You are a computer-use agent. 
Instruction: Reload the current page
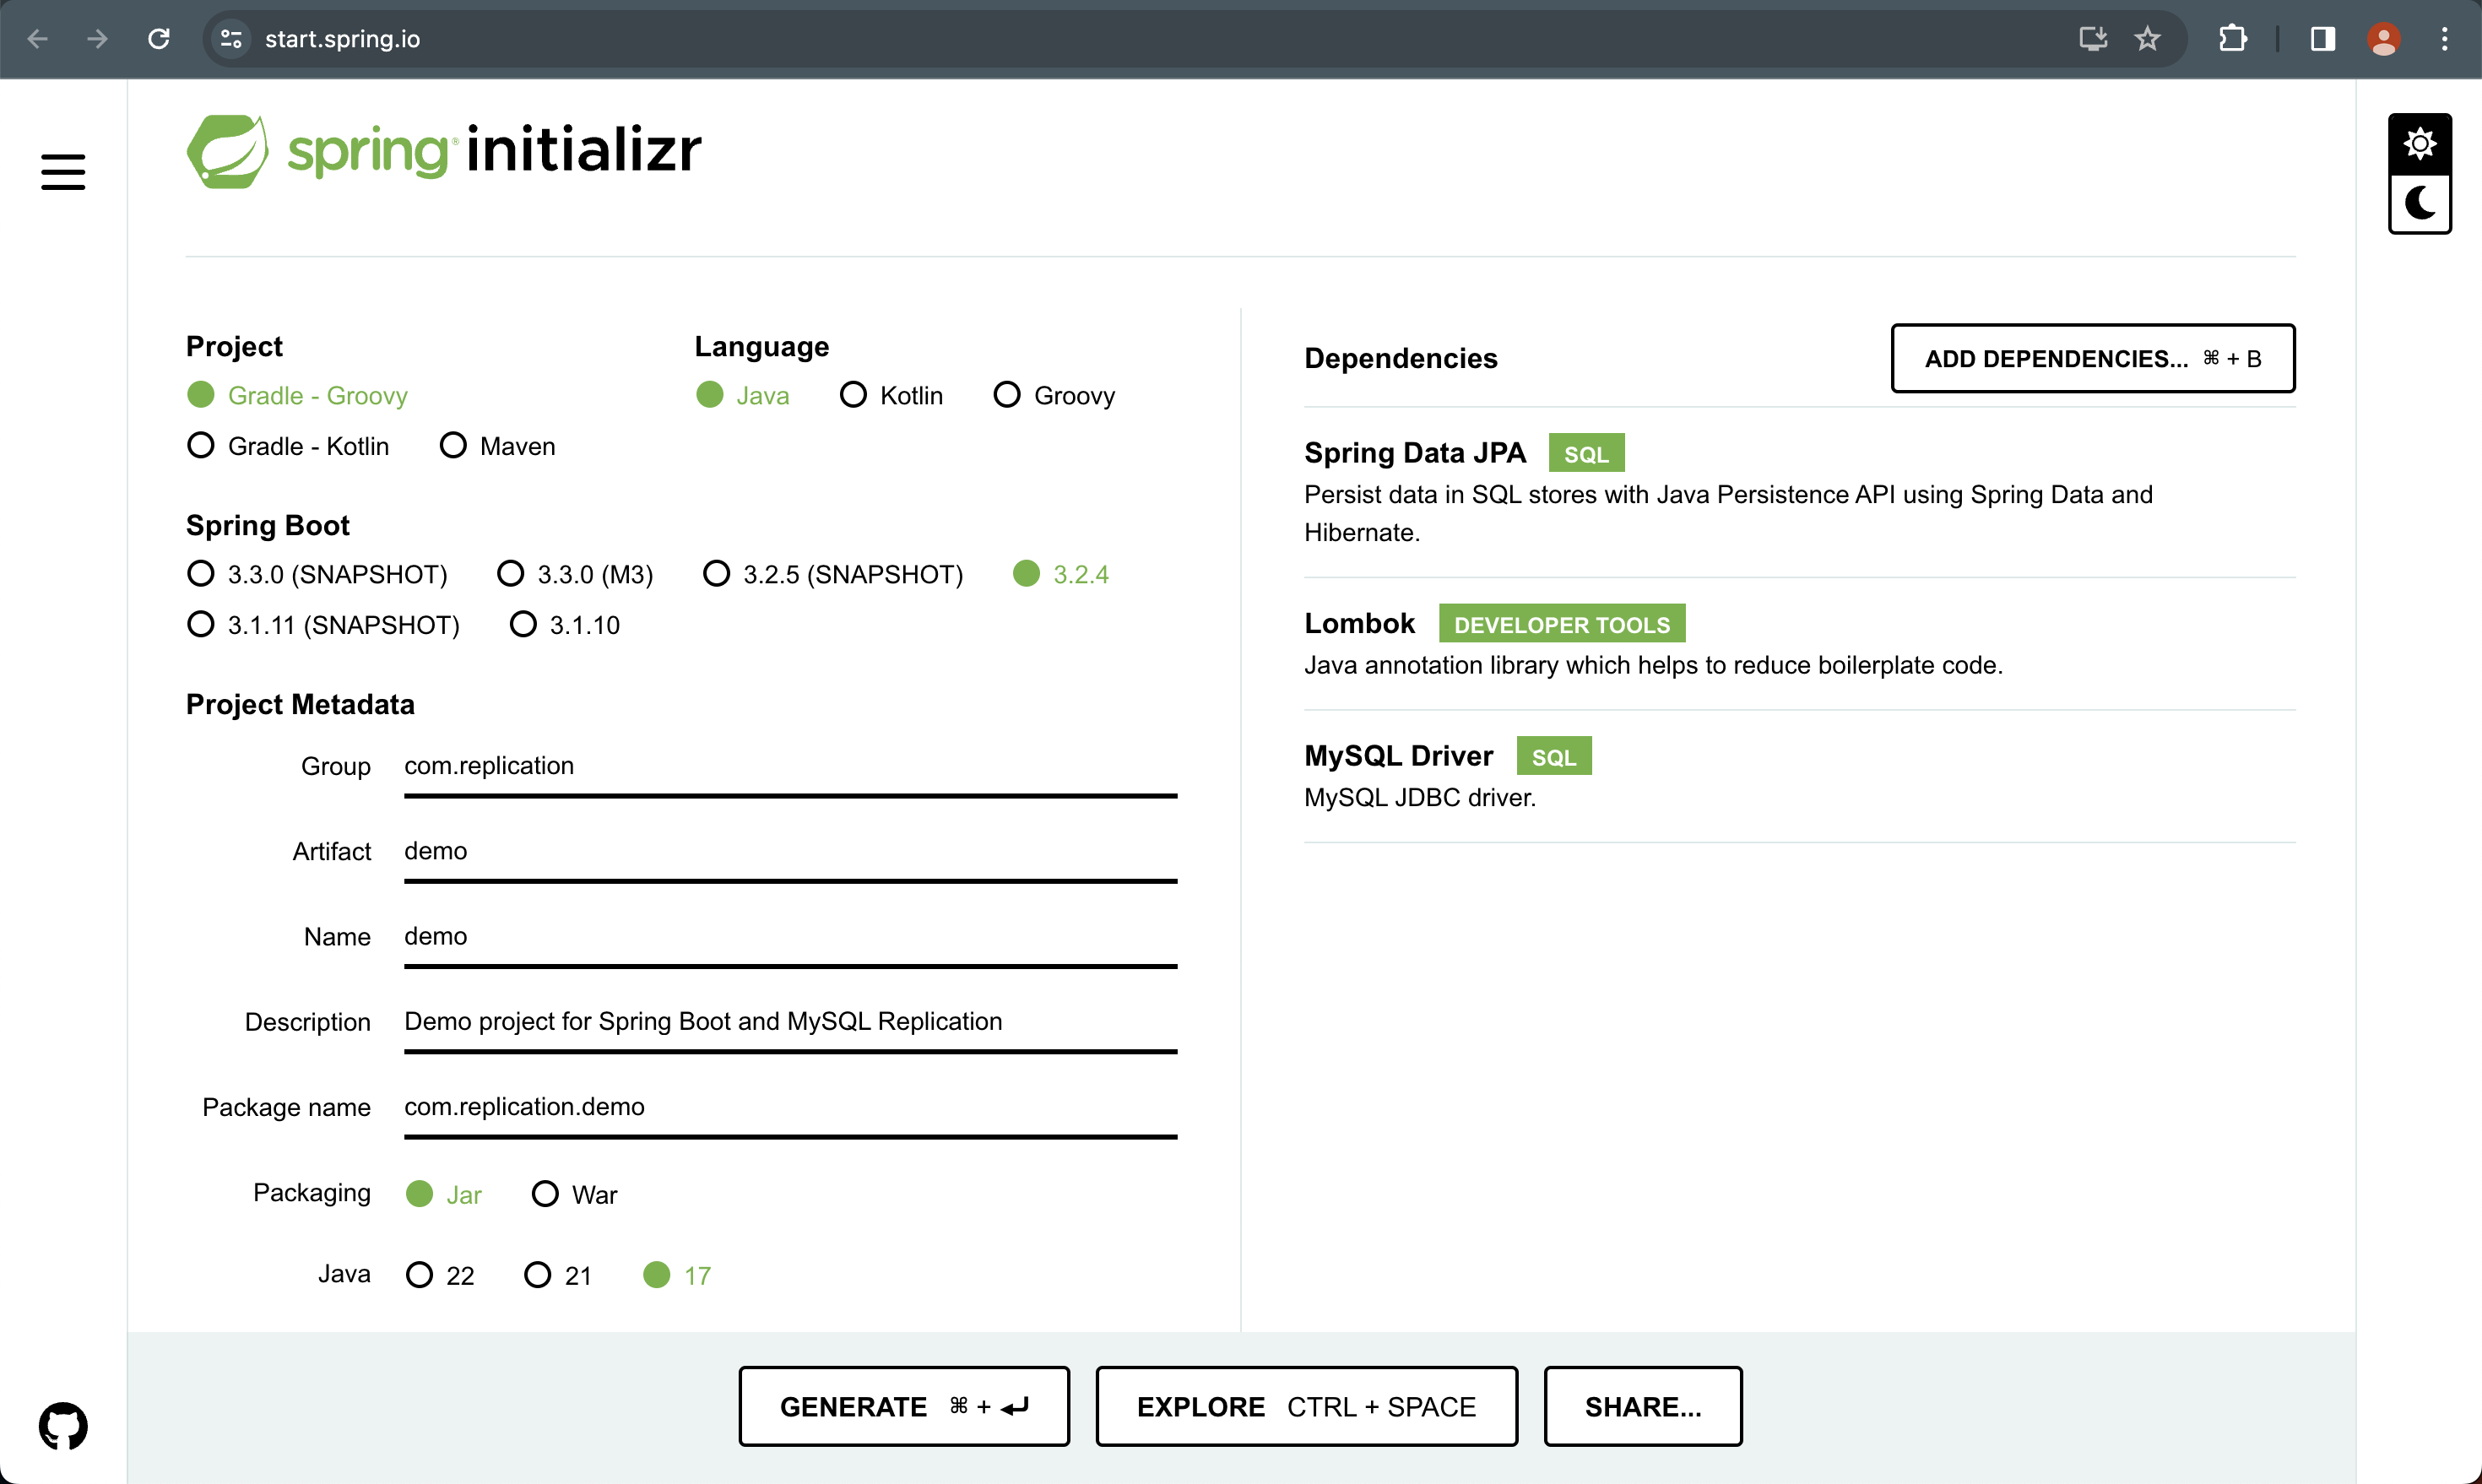(159, 39)
